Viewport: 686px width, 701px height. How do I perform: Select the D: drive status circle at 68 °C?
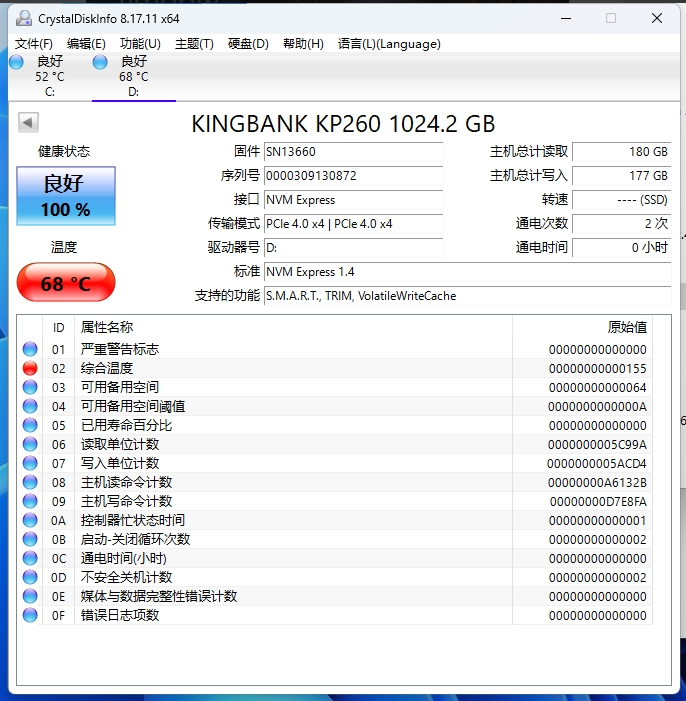pyautogui.click(x=100, y=62)
